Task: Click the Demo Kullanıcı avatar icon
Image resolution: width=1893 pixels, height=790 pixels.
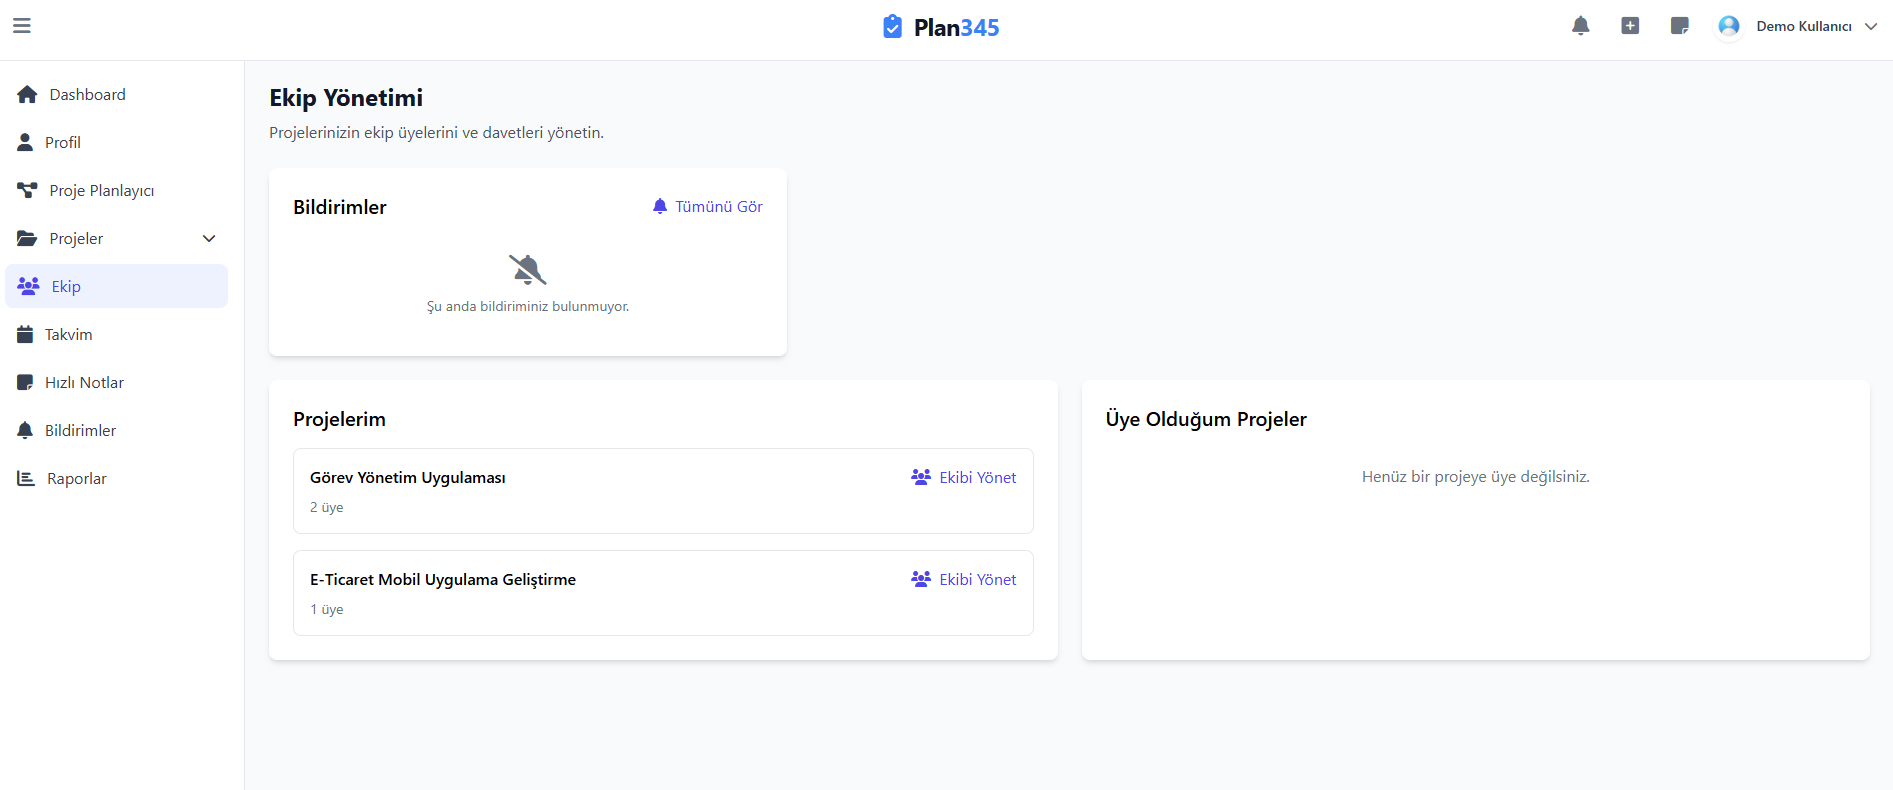Action: coord(1728,26)
